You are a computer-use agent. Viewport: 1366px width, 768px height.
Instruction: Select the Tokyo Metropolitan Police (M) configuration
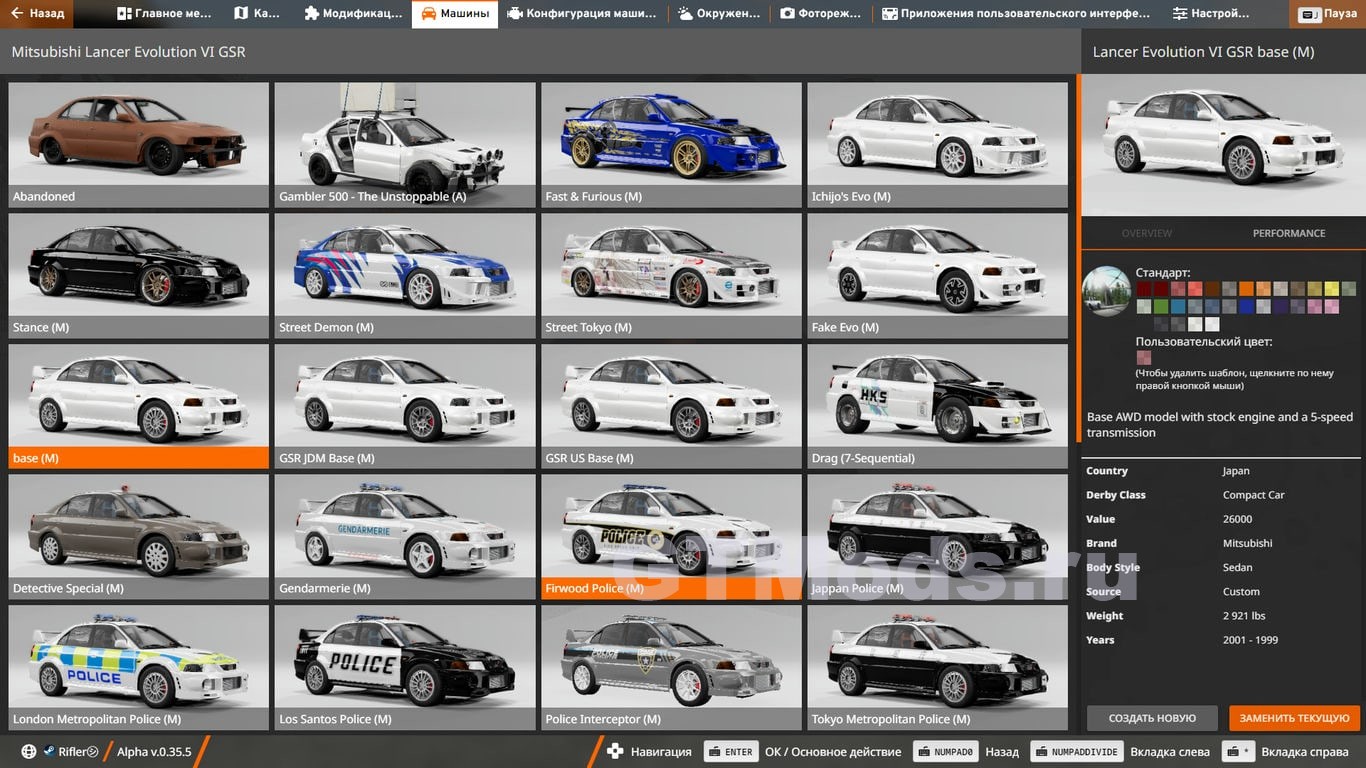click(x=937, y=667)
